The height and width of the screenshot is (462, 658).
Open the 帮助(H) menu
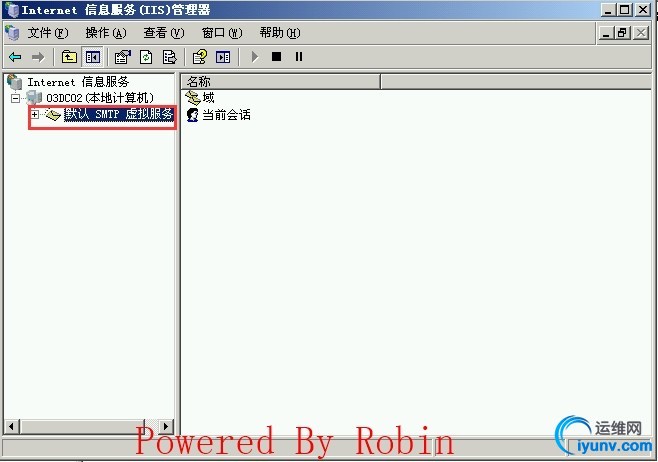coord(279,33)
